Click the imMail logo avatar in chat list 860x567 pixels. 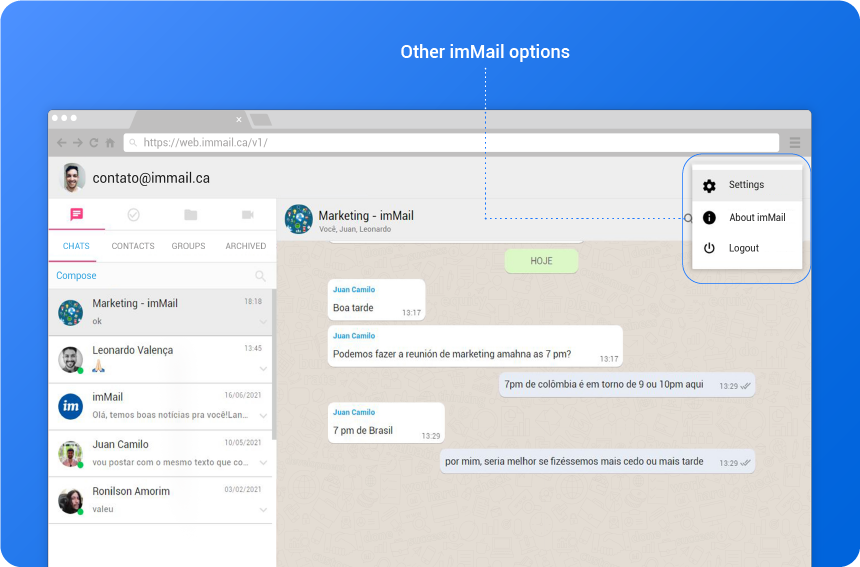[x=71, y=406]
